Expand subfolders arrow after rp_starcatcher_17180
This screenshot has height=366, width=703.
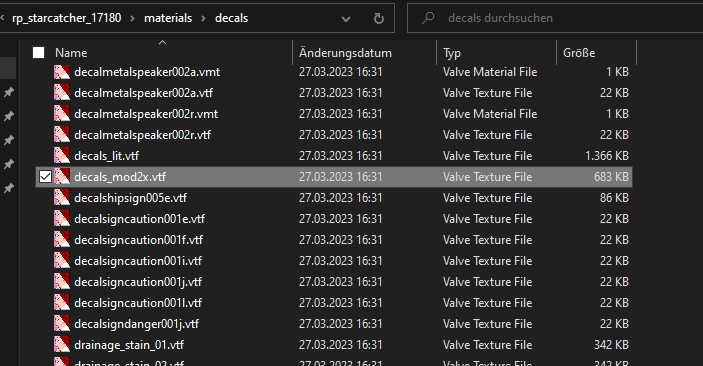[132, 18]
